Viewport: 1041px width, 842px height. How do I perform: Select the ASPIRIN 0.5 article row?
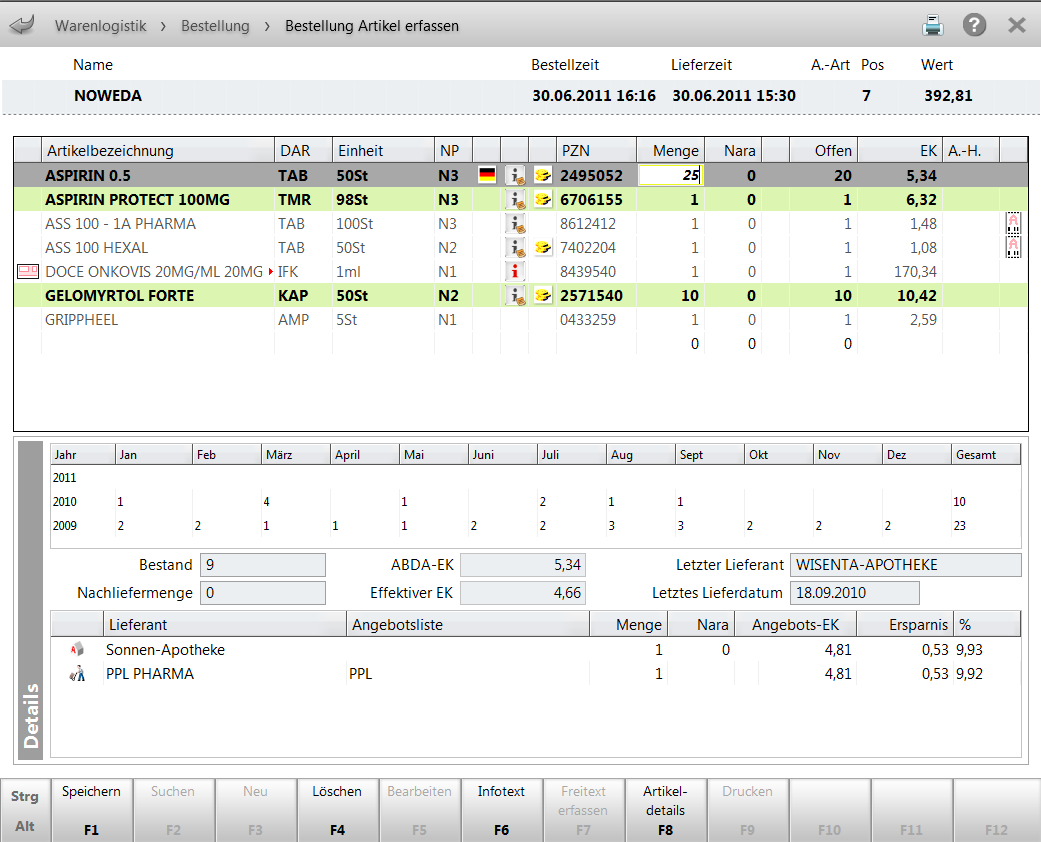pos(520,175)
